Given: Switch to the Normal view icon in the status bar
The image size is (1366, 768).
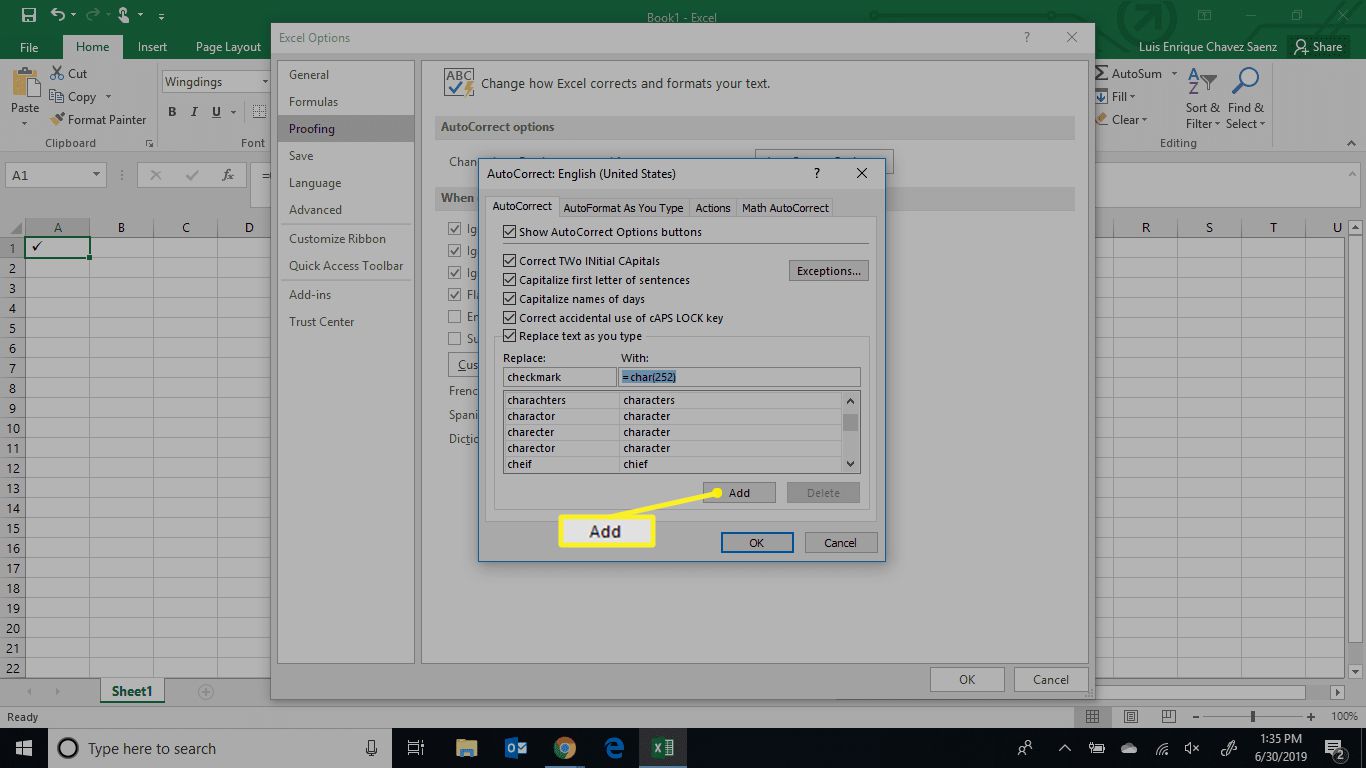Looking at the screenshot, I should tap(1093, 717).
